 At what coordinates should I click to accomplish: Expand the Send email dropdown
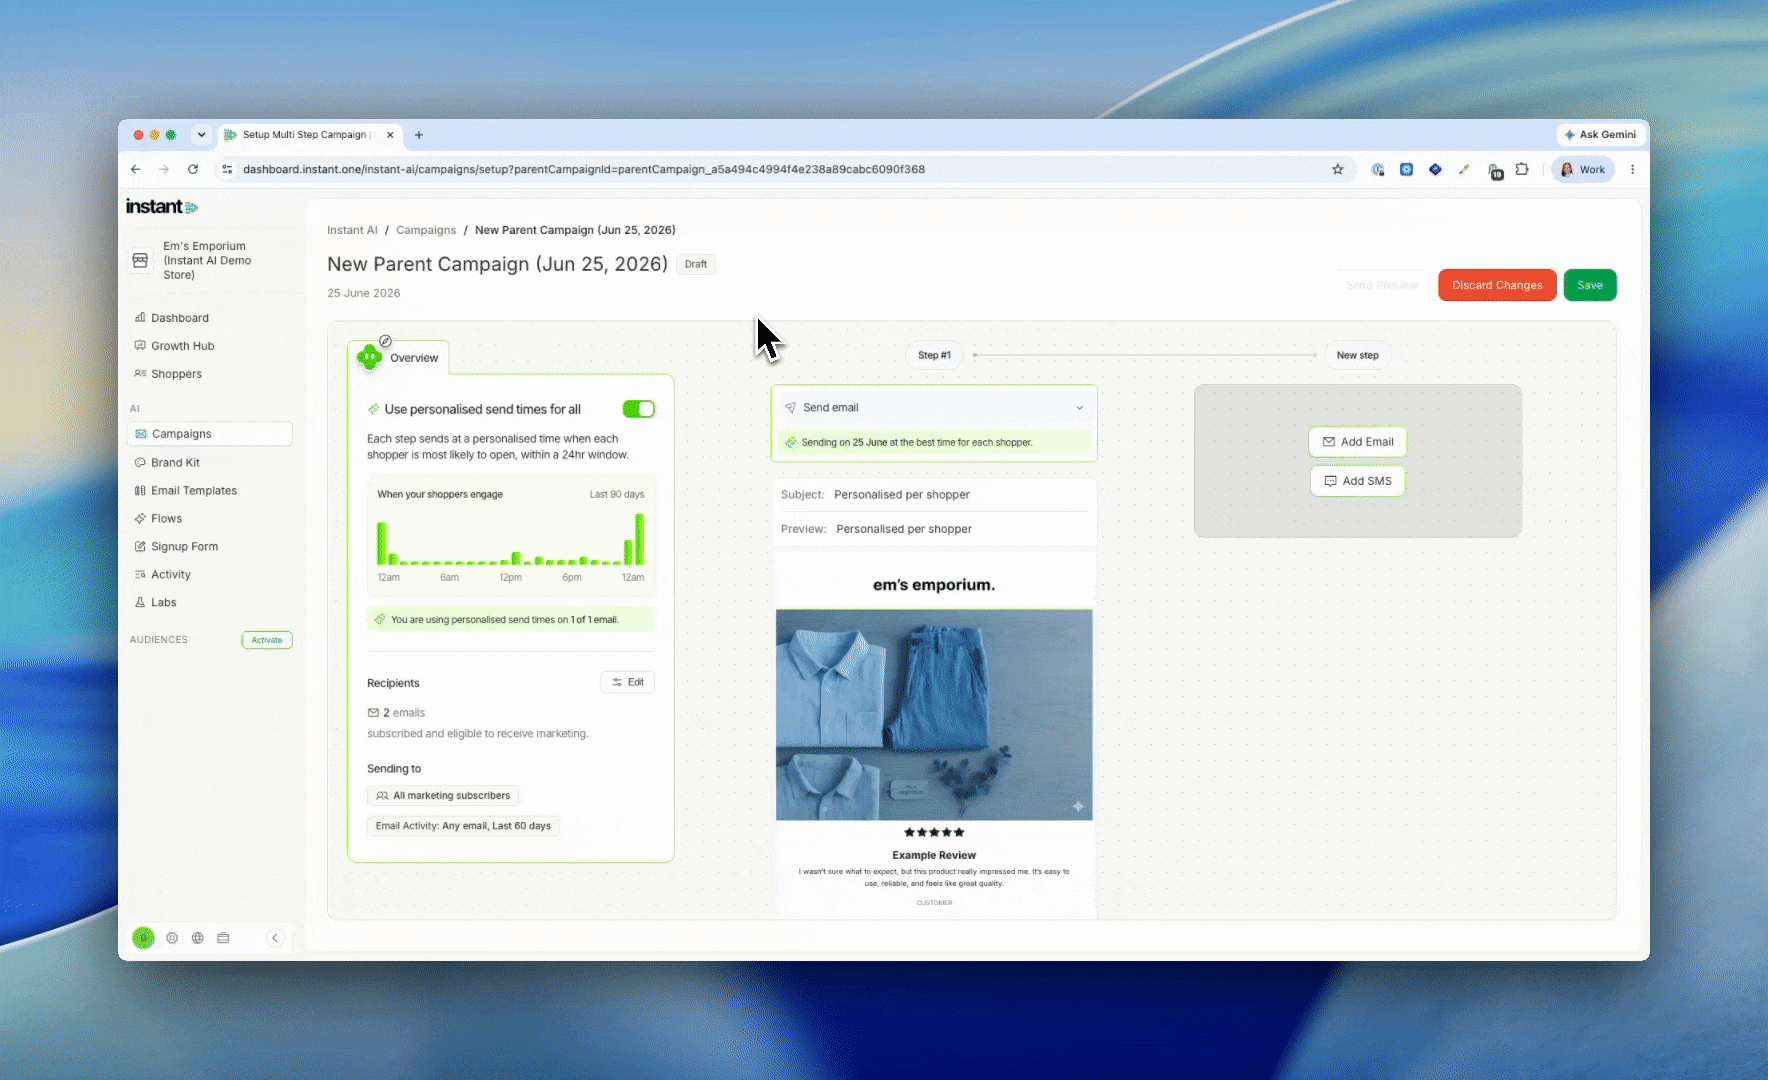point(934,408)
